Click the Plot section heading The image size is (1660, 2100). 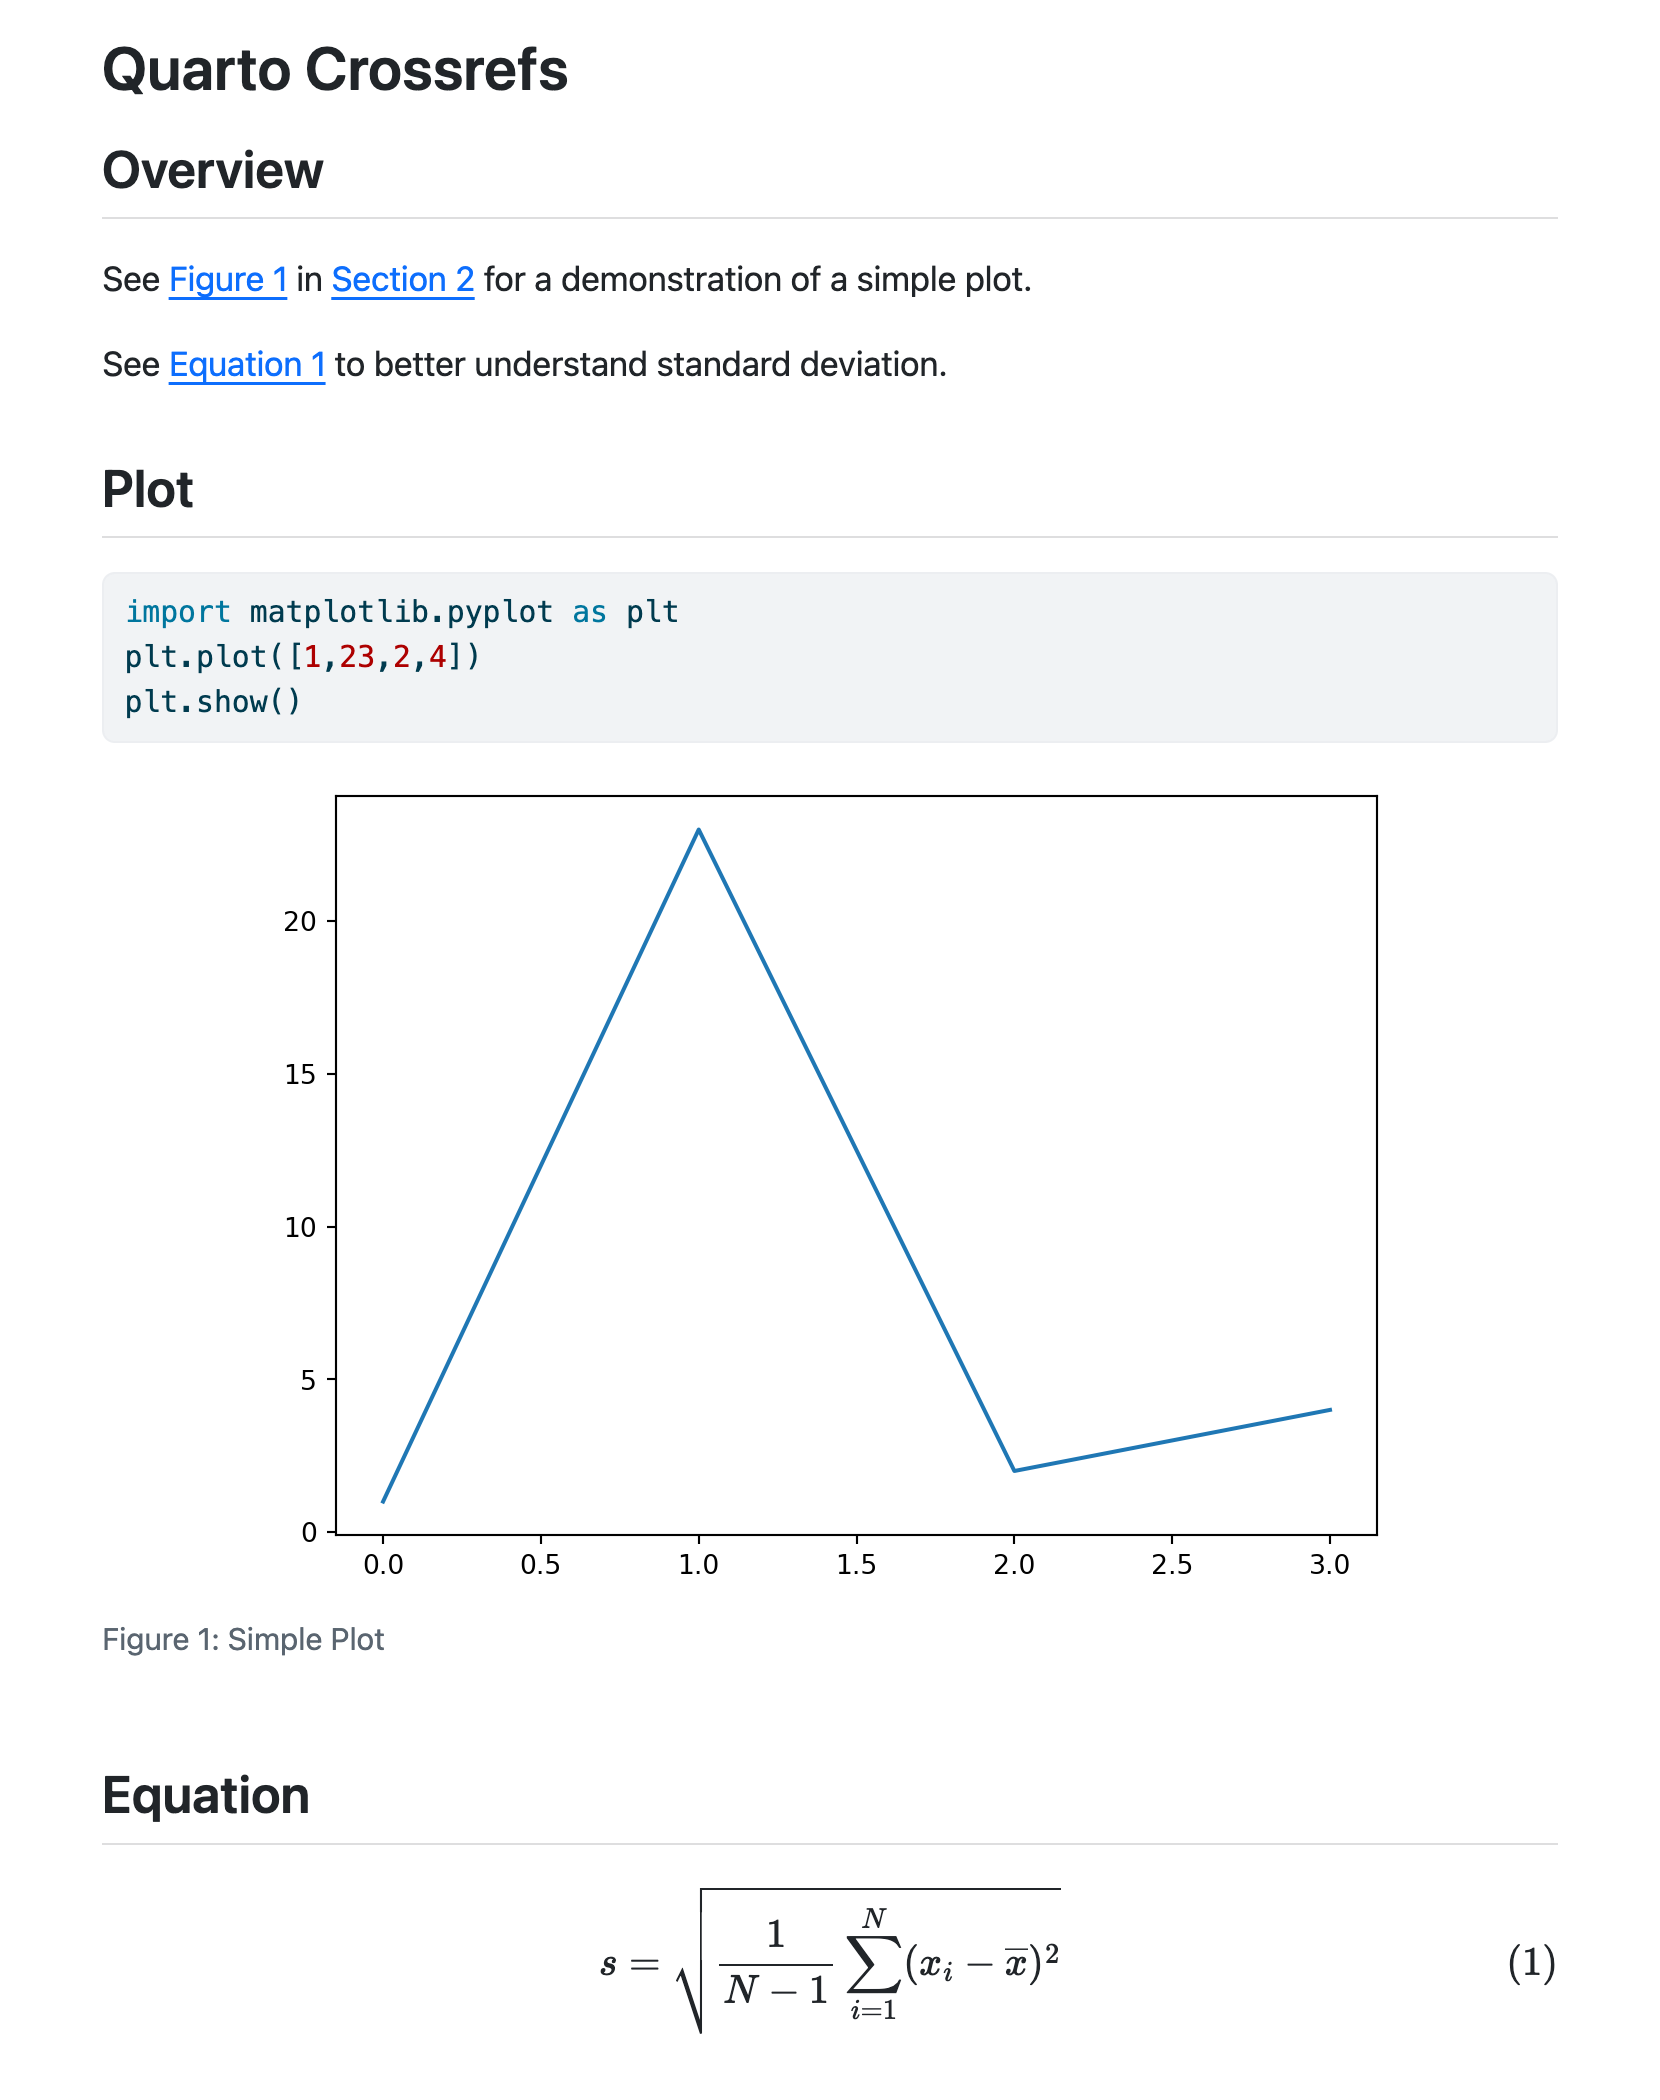[148, 490]
